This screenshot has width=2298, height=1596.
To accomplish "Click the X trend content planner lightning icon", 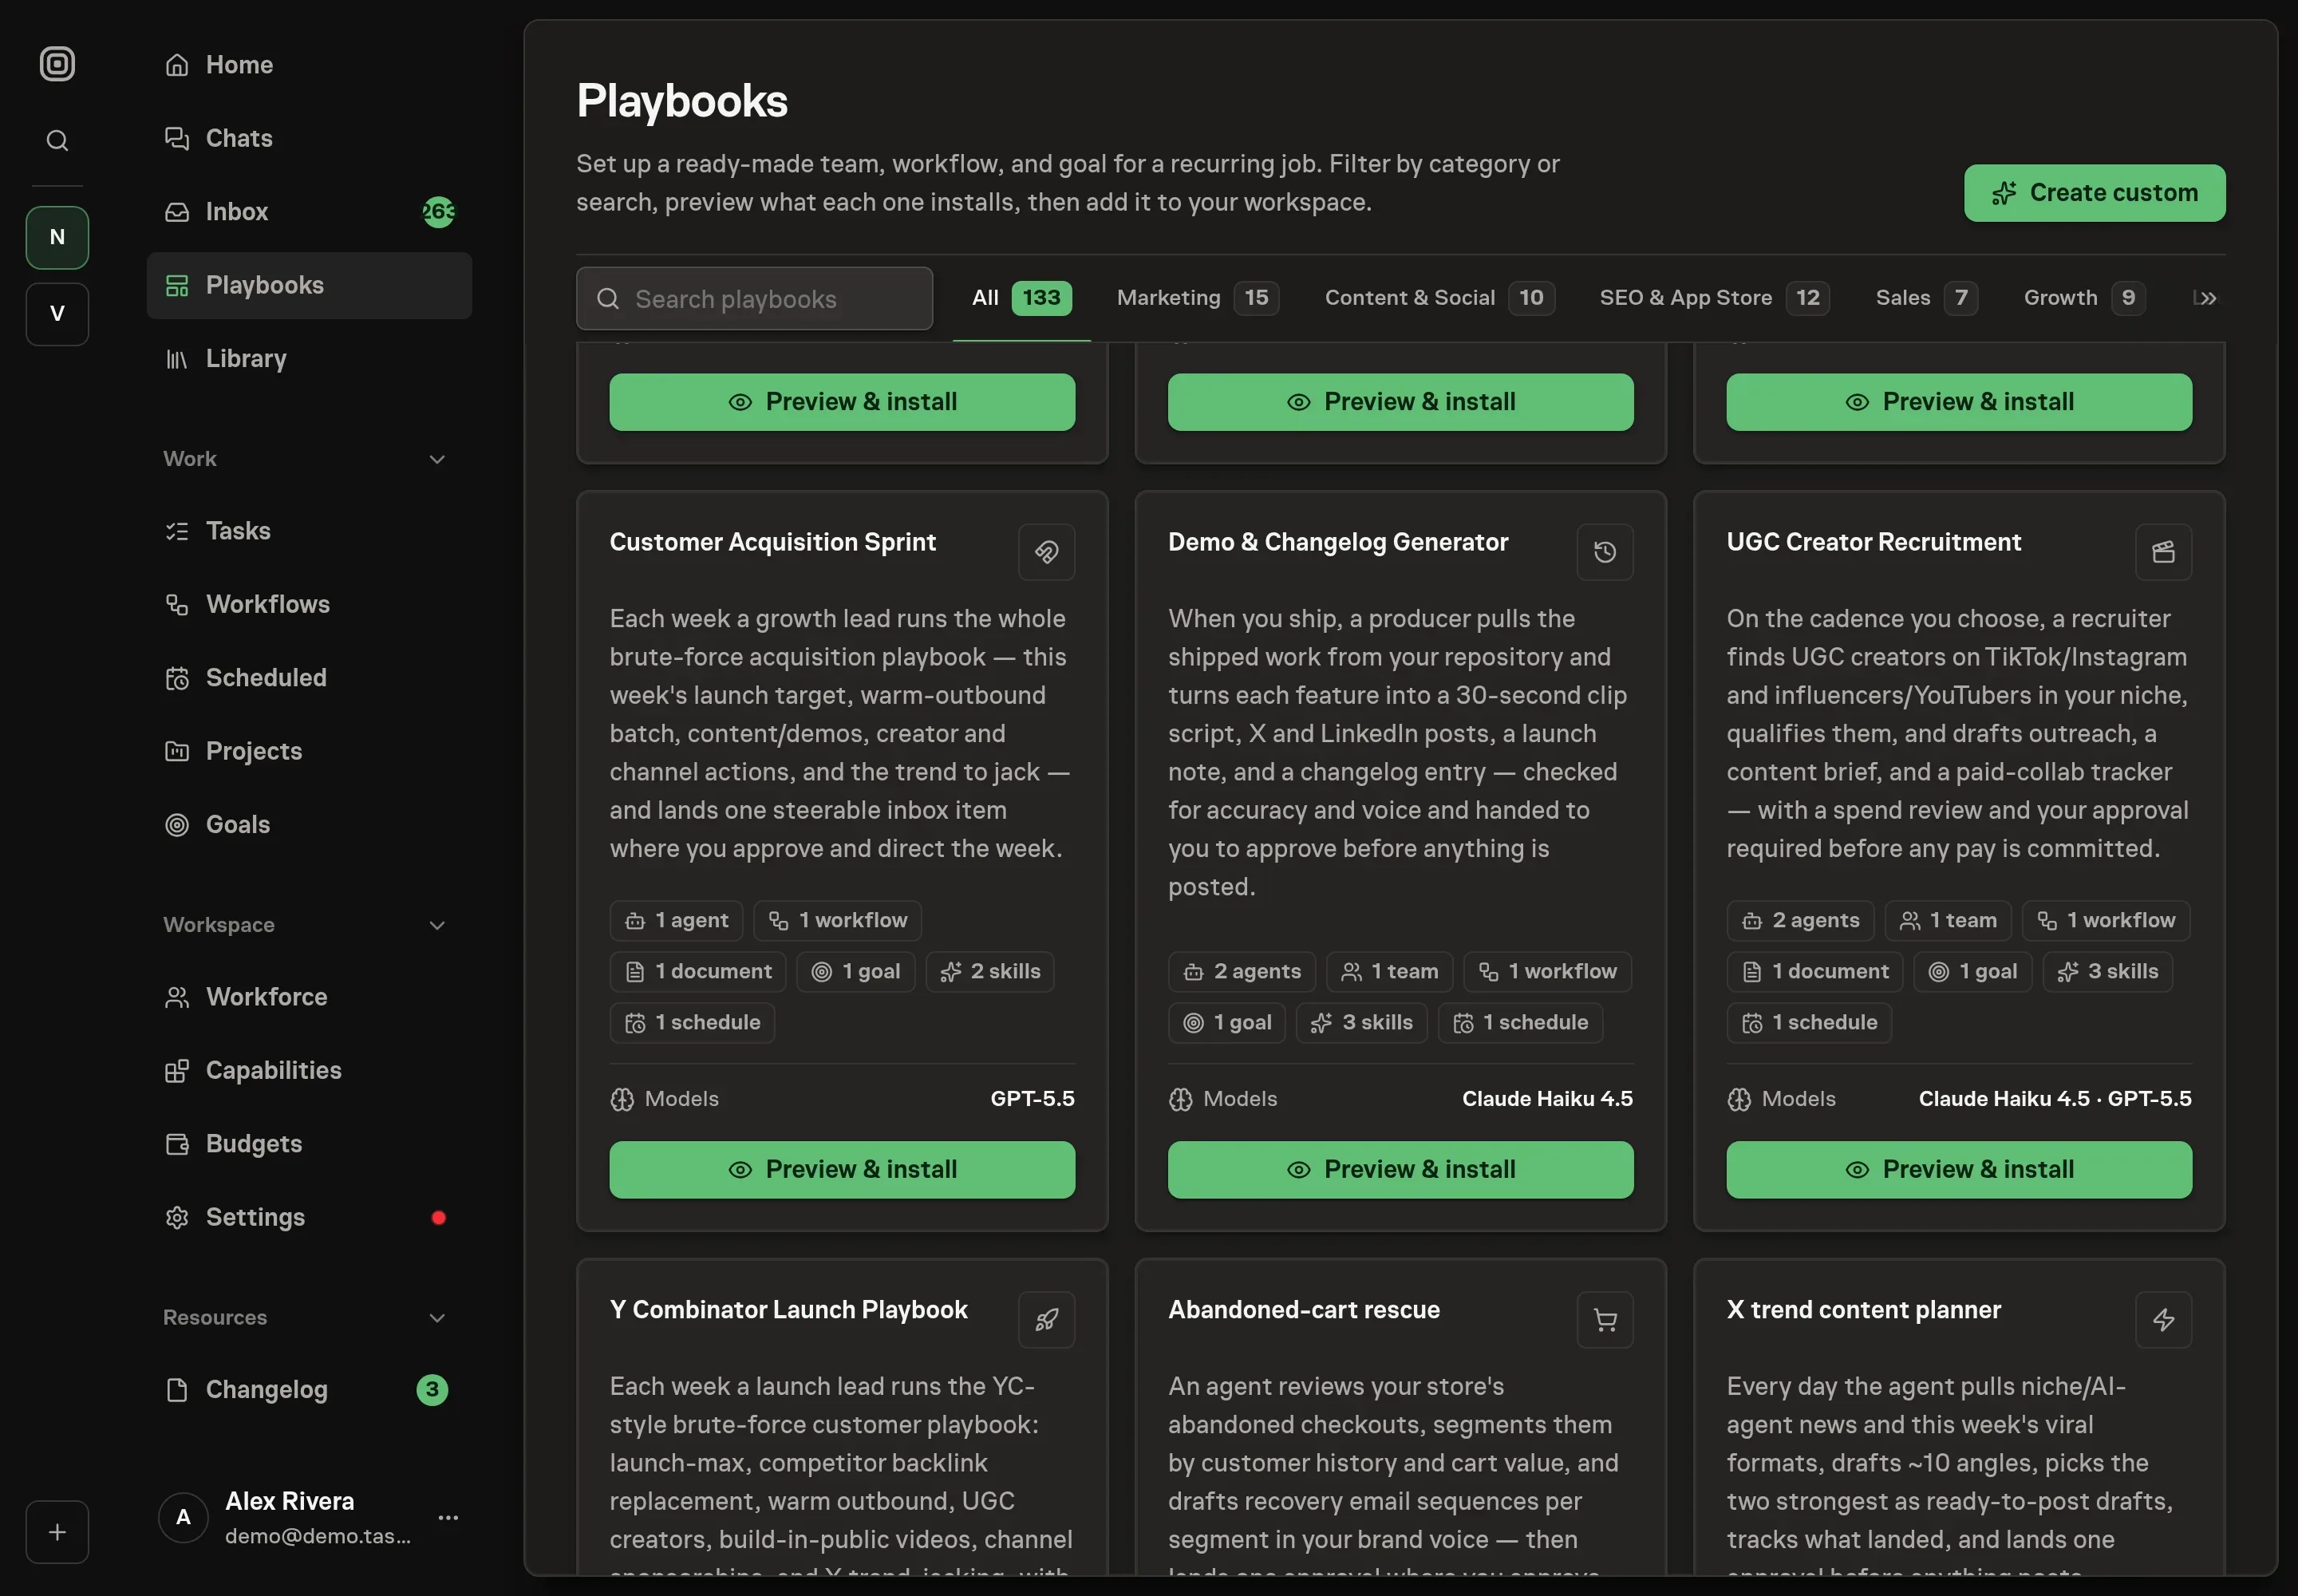I will pyautogui.click(x=2163, y=1320).
